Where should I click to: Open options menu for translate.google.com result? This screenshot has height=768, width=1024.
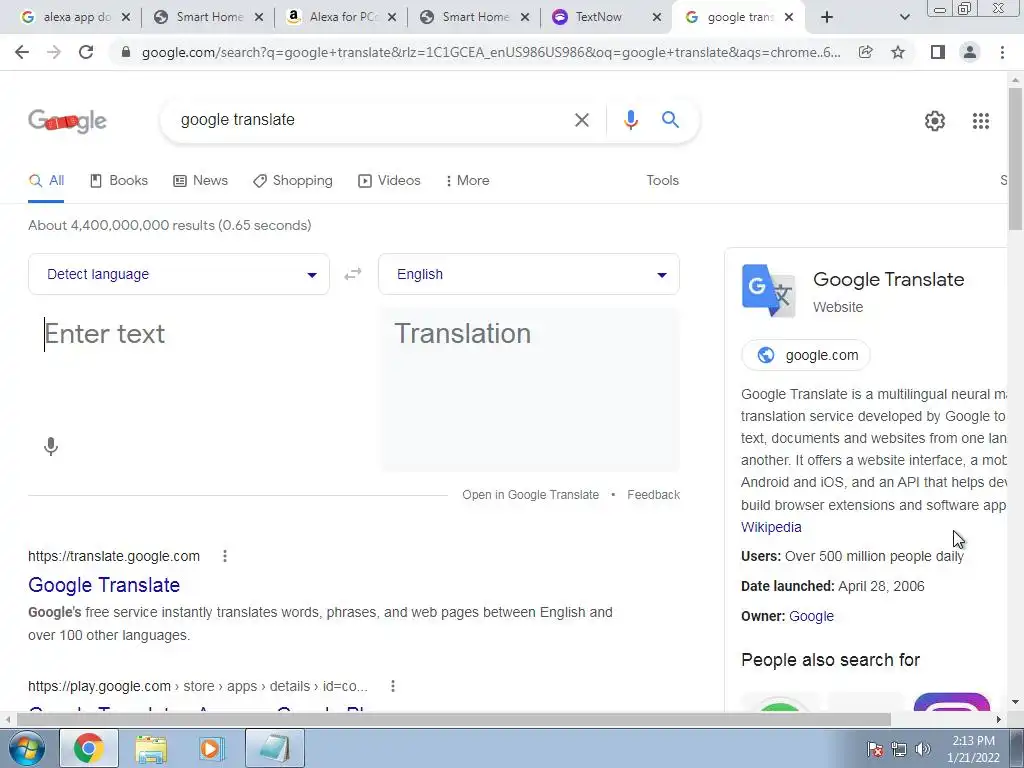point(225,556)
